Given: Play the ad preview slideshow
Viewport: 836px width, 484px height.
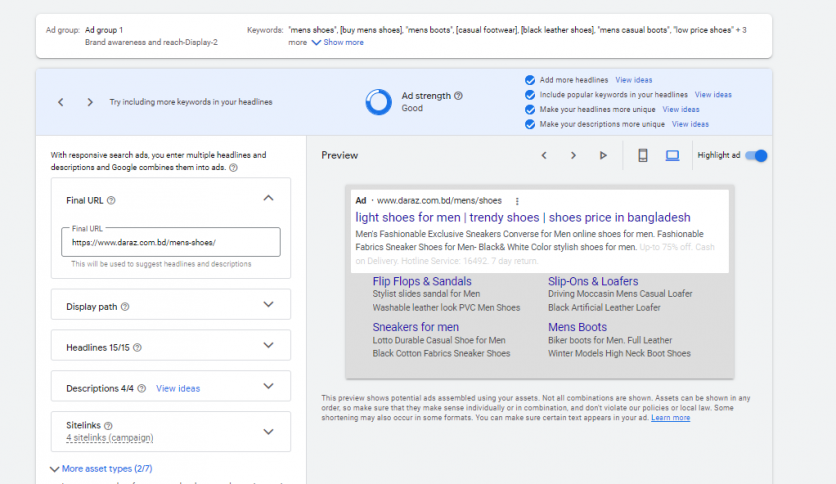Looking at the screenshot, I should point(603,155).
